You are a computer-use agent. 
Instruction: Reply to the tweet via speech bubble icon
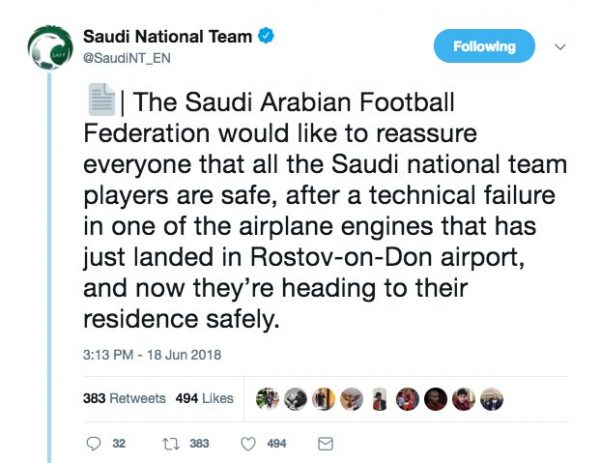[94, 443]
